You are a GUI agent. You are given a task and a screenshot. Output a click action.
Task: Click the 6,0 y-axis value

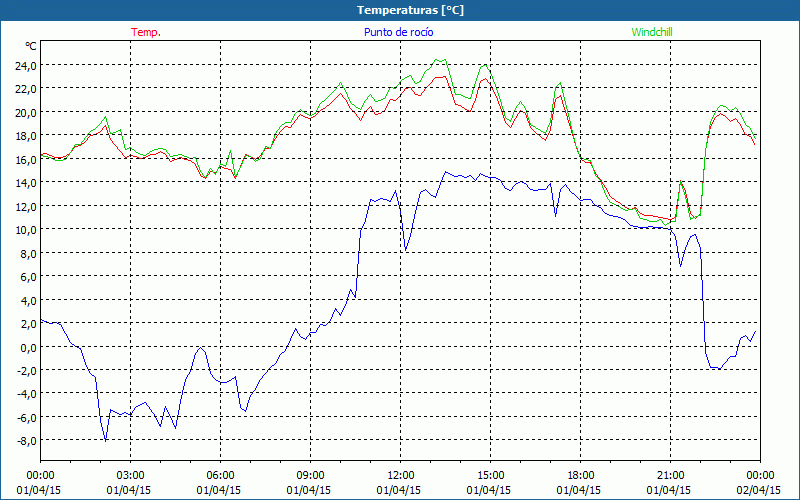click(29, 277)
